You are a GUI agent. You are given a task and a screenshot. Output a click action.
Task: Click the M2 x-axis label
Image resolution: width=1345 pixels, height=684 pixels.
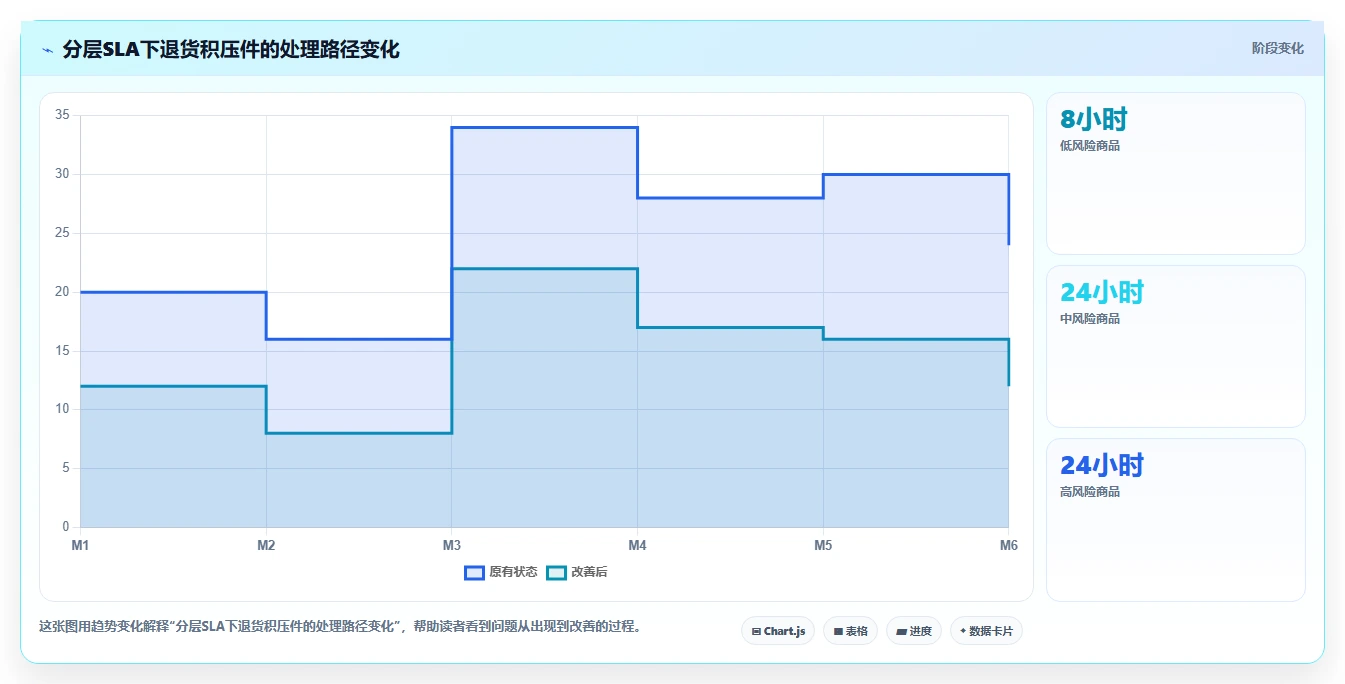266,545
